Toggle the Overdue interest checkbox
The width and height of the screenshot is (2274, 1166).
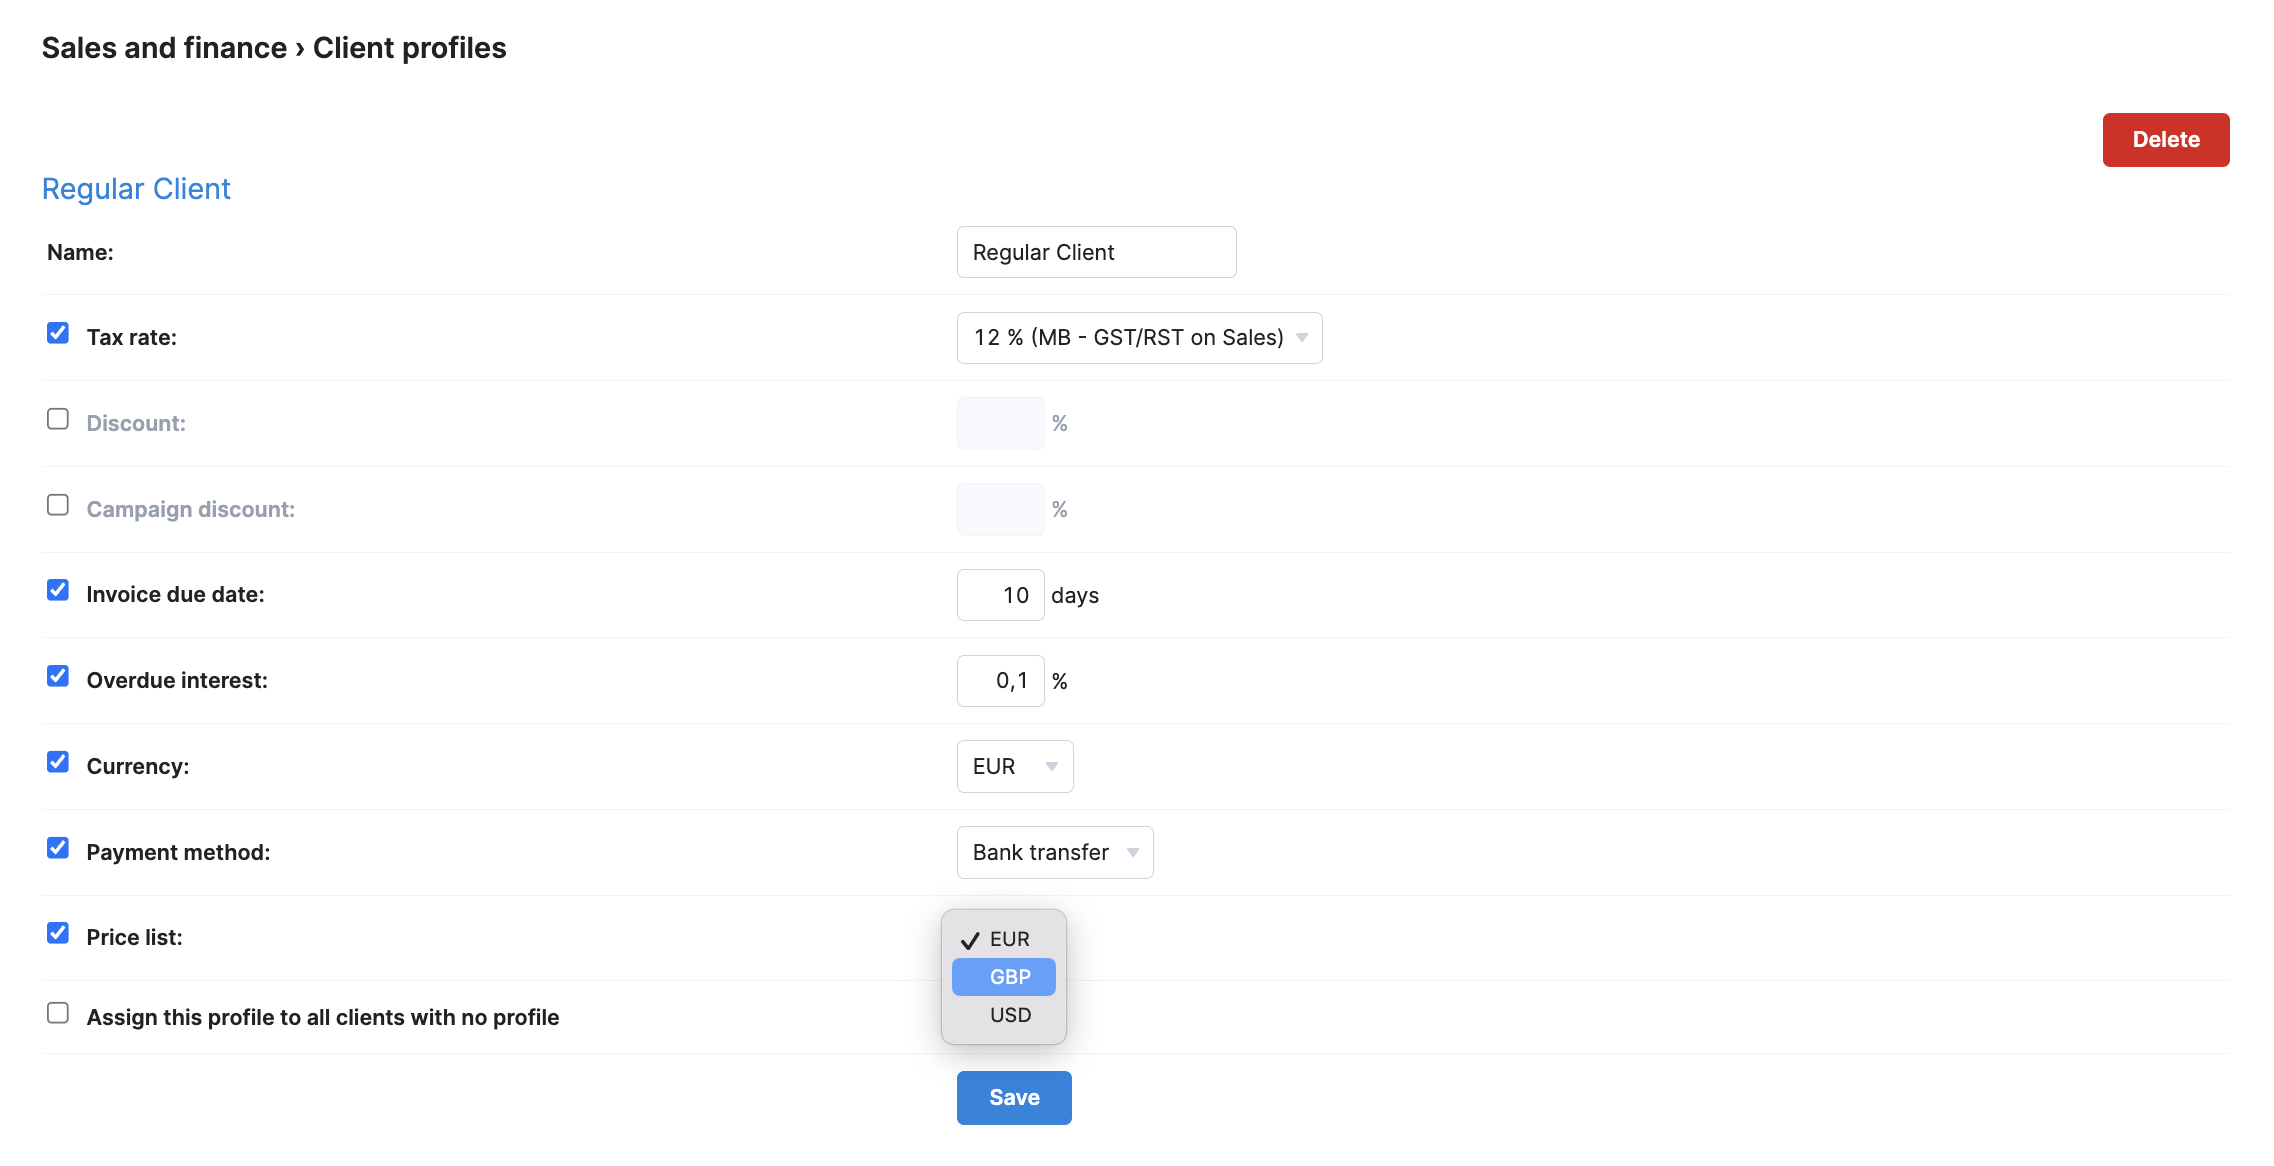(58, 676)
